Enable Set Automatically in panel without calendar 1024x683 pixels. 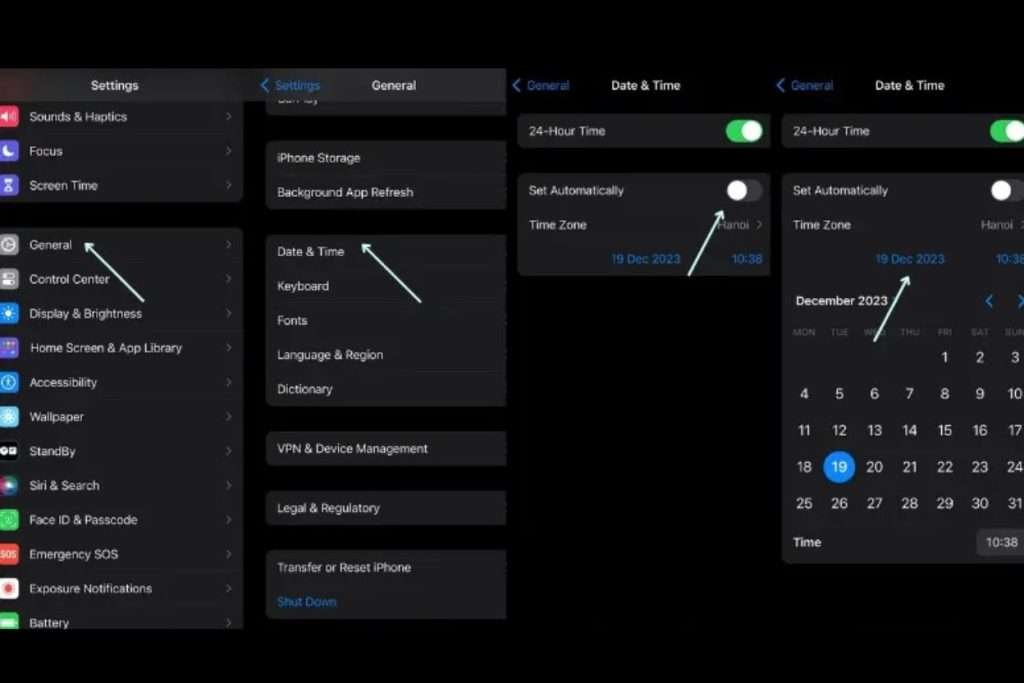tap(743, 190)
